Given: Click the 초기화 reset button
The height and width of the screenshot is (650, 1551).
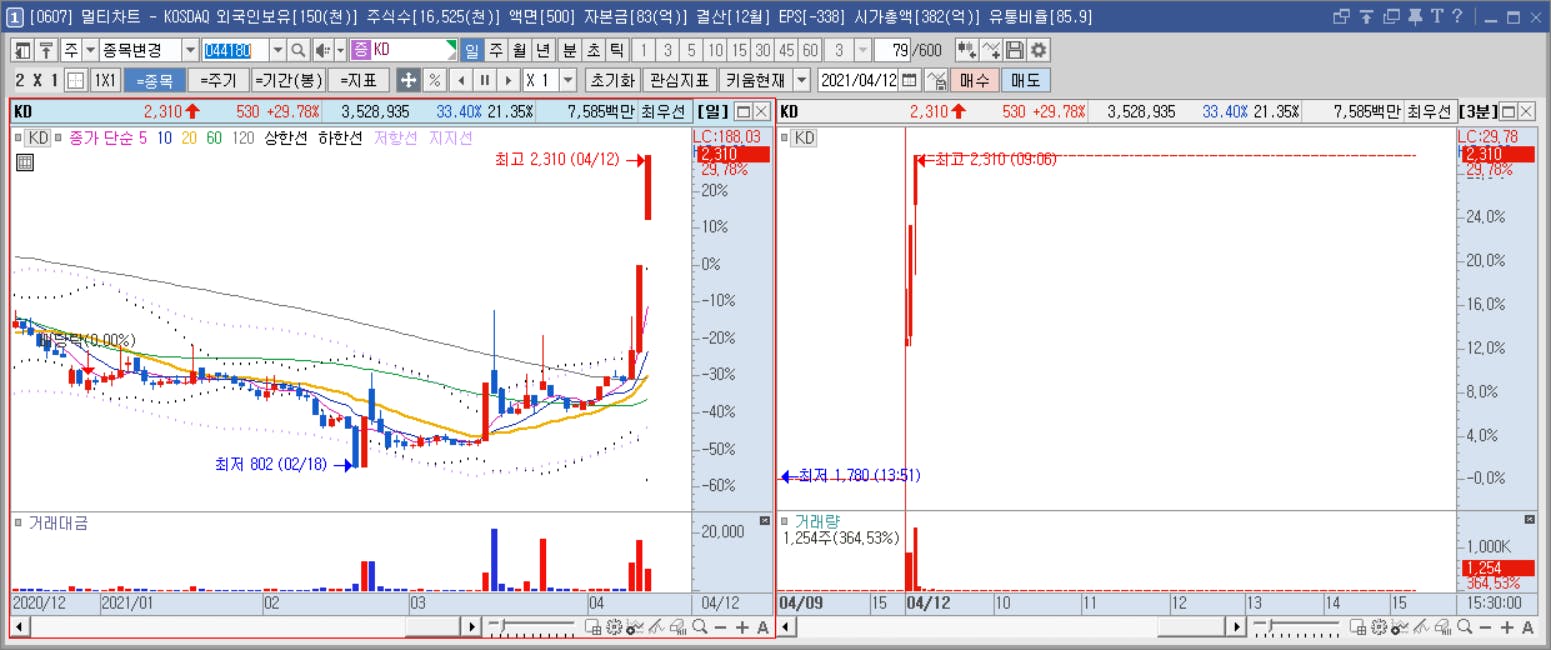Looking at the screenshot, I should [x=611, y=80].
